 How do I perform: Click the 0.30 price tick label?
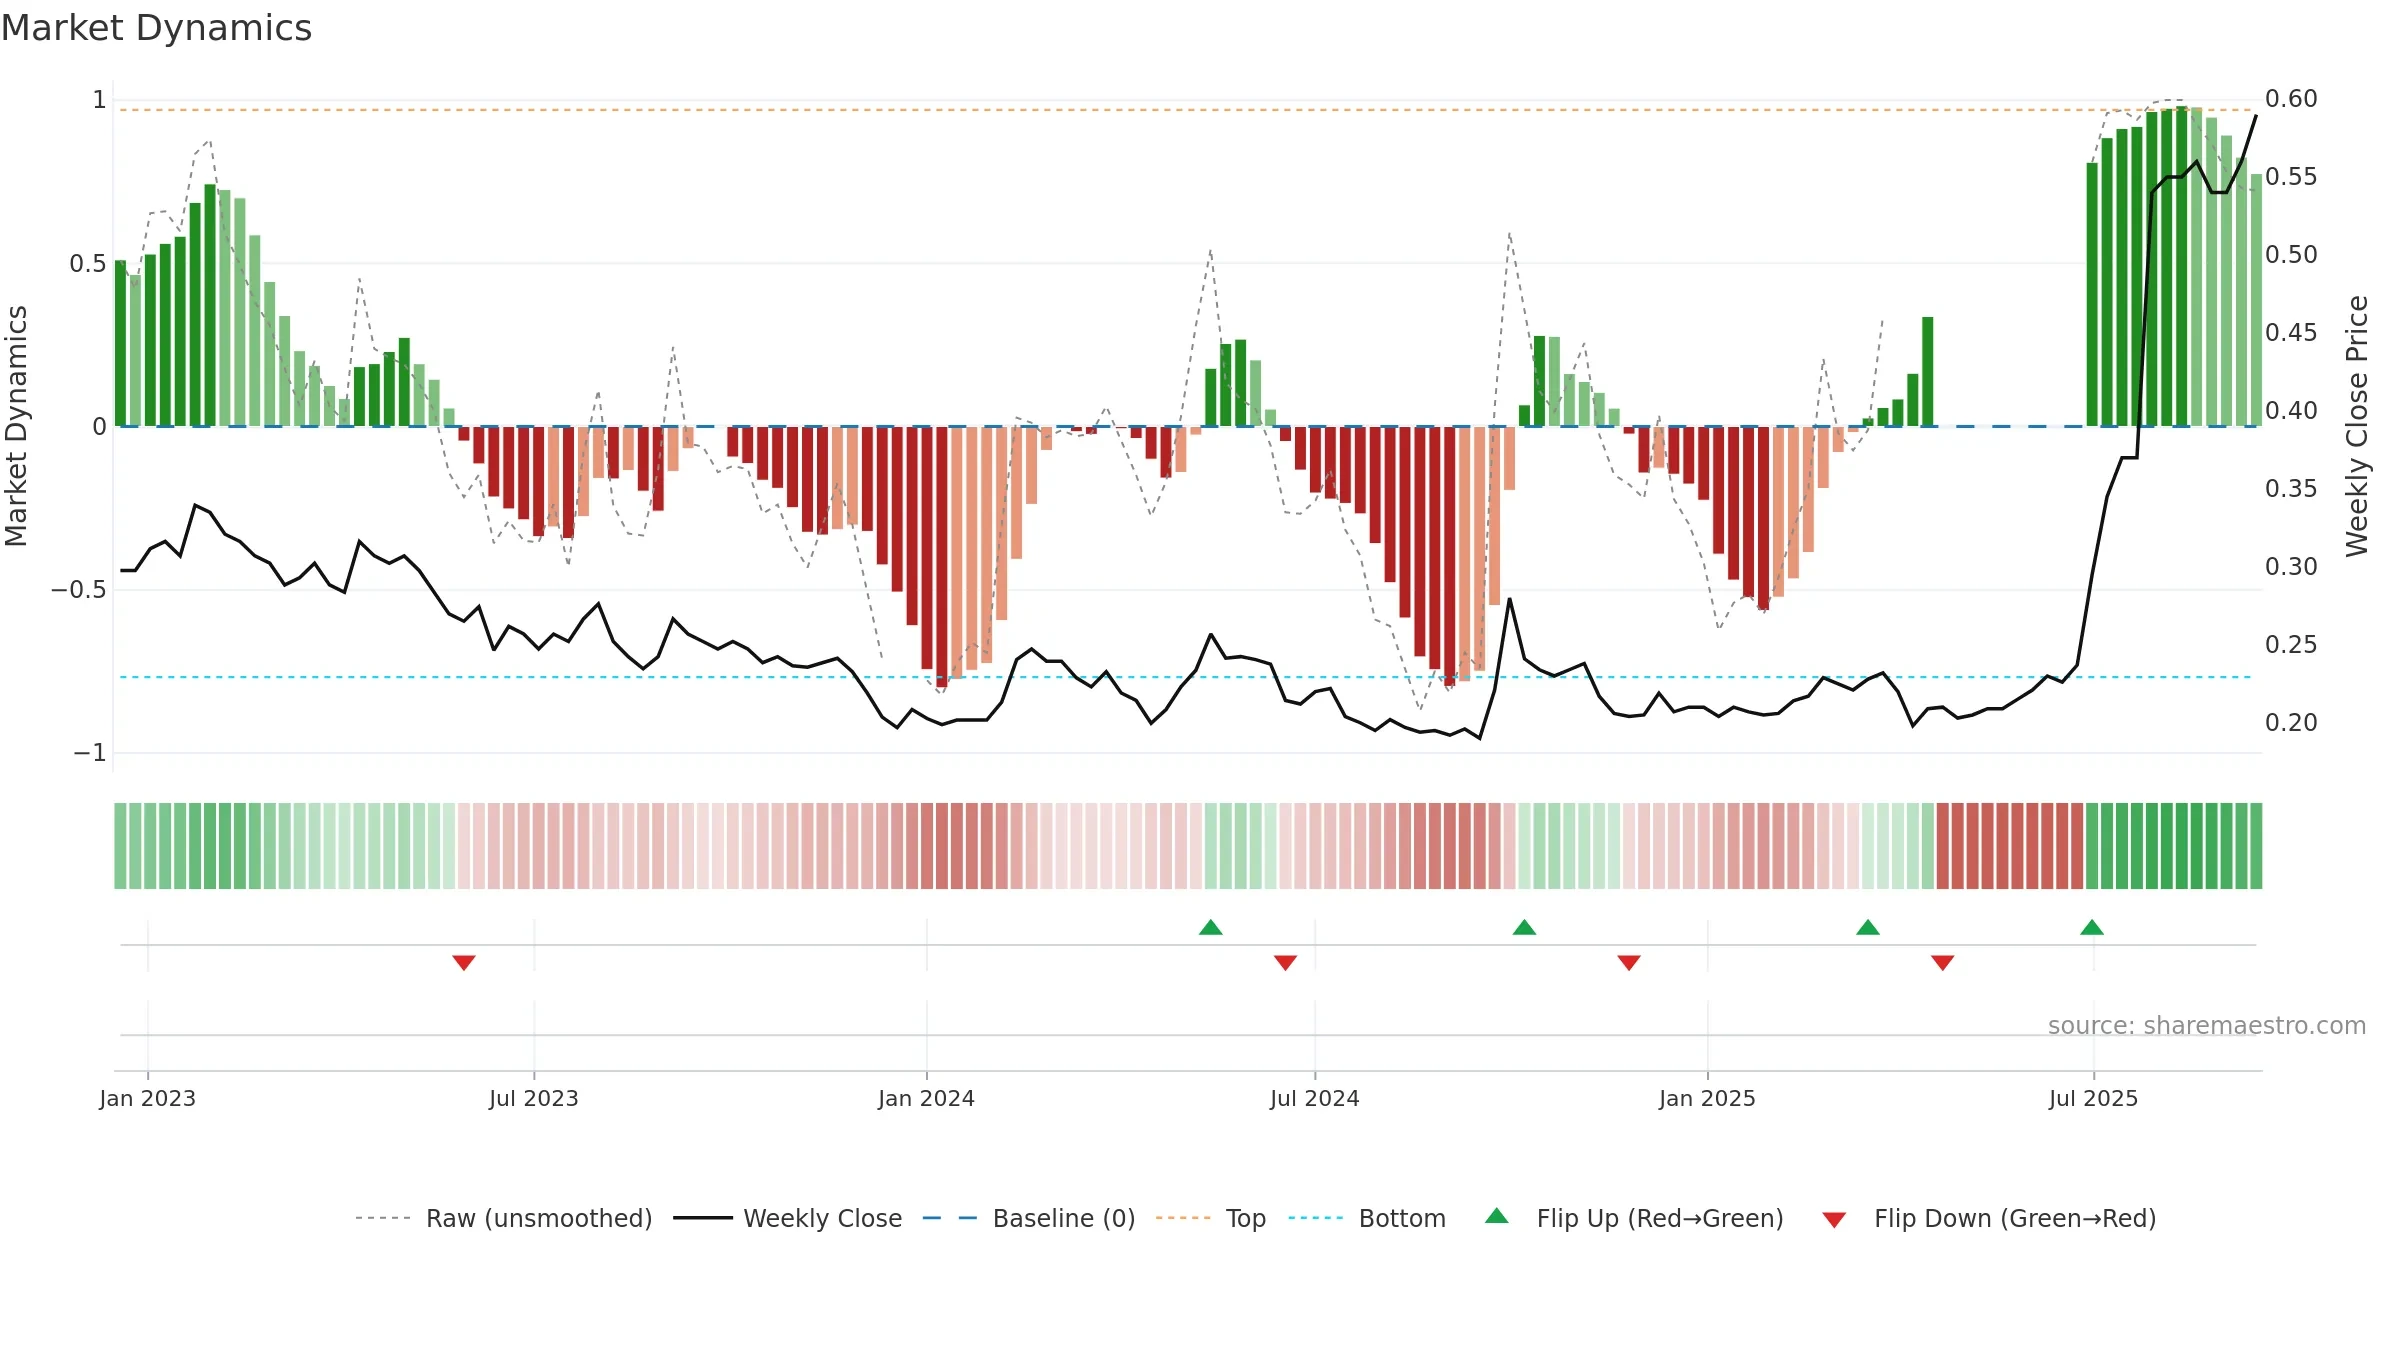(2291, 566)
